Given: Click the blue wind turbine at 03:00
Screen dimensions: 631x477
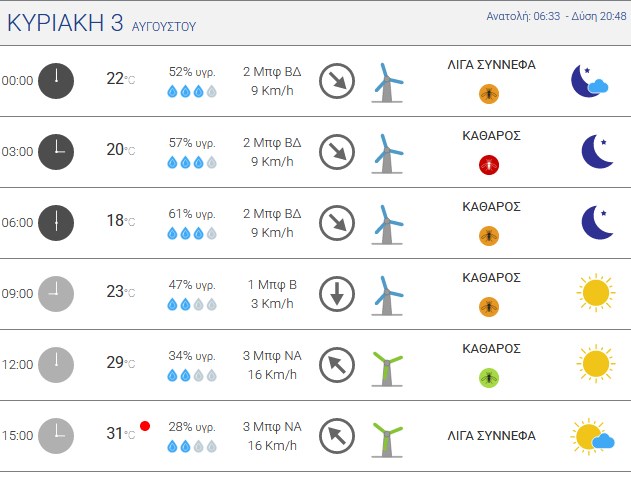Looking at the screenshot, I should click(x=387, y=154).
